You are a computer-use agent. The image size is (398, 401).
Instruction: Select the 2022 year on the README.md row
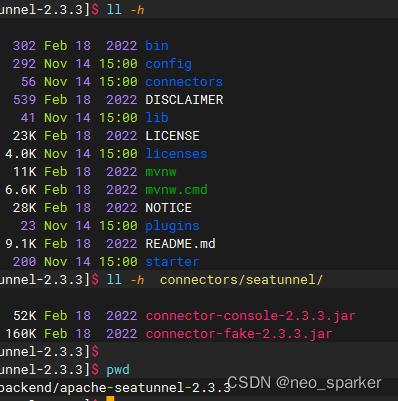click(x=122, y=244)
